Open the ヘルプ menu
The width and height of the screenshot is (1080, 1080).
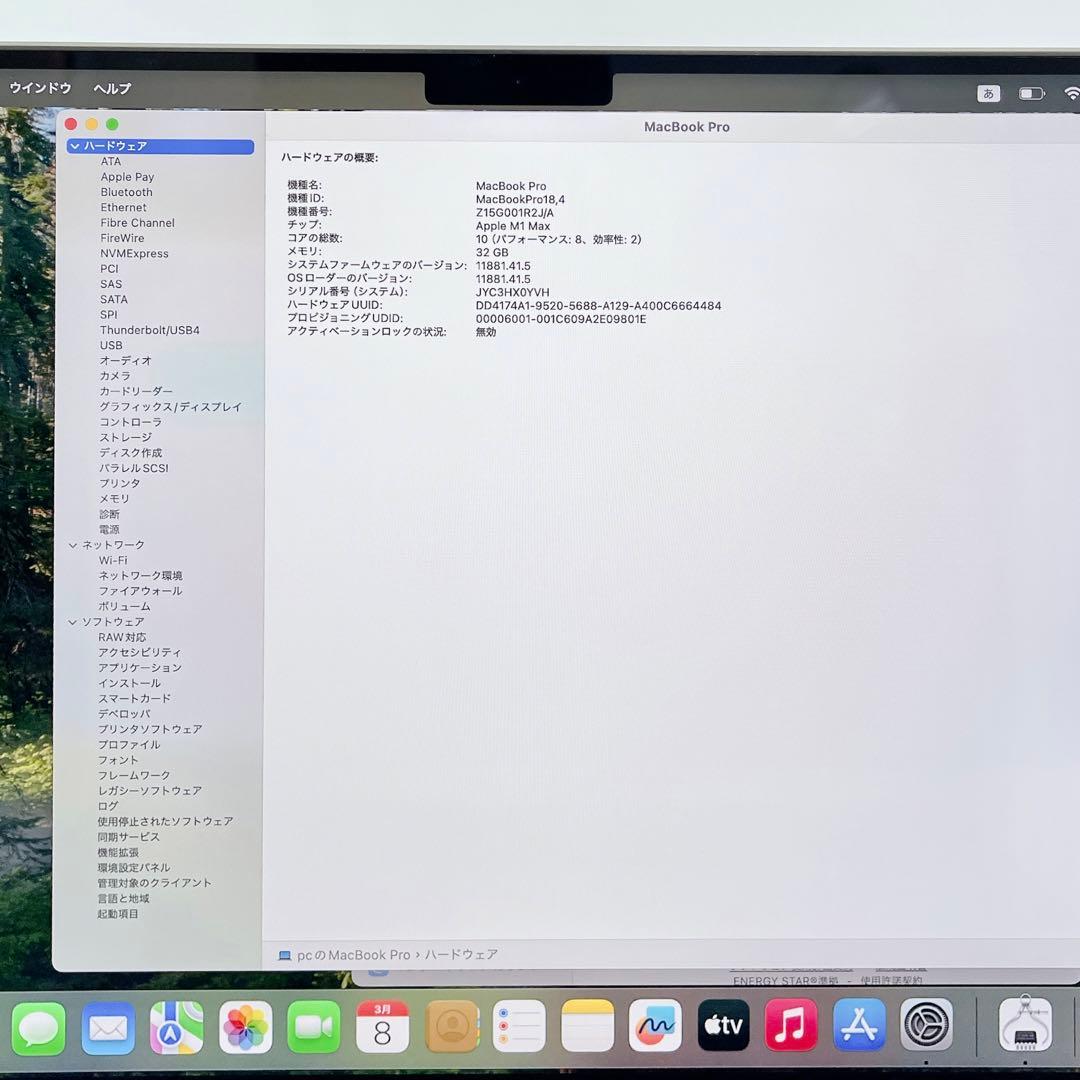point(110,88)
